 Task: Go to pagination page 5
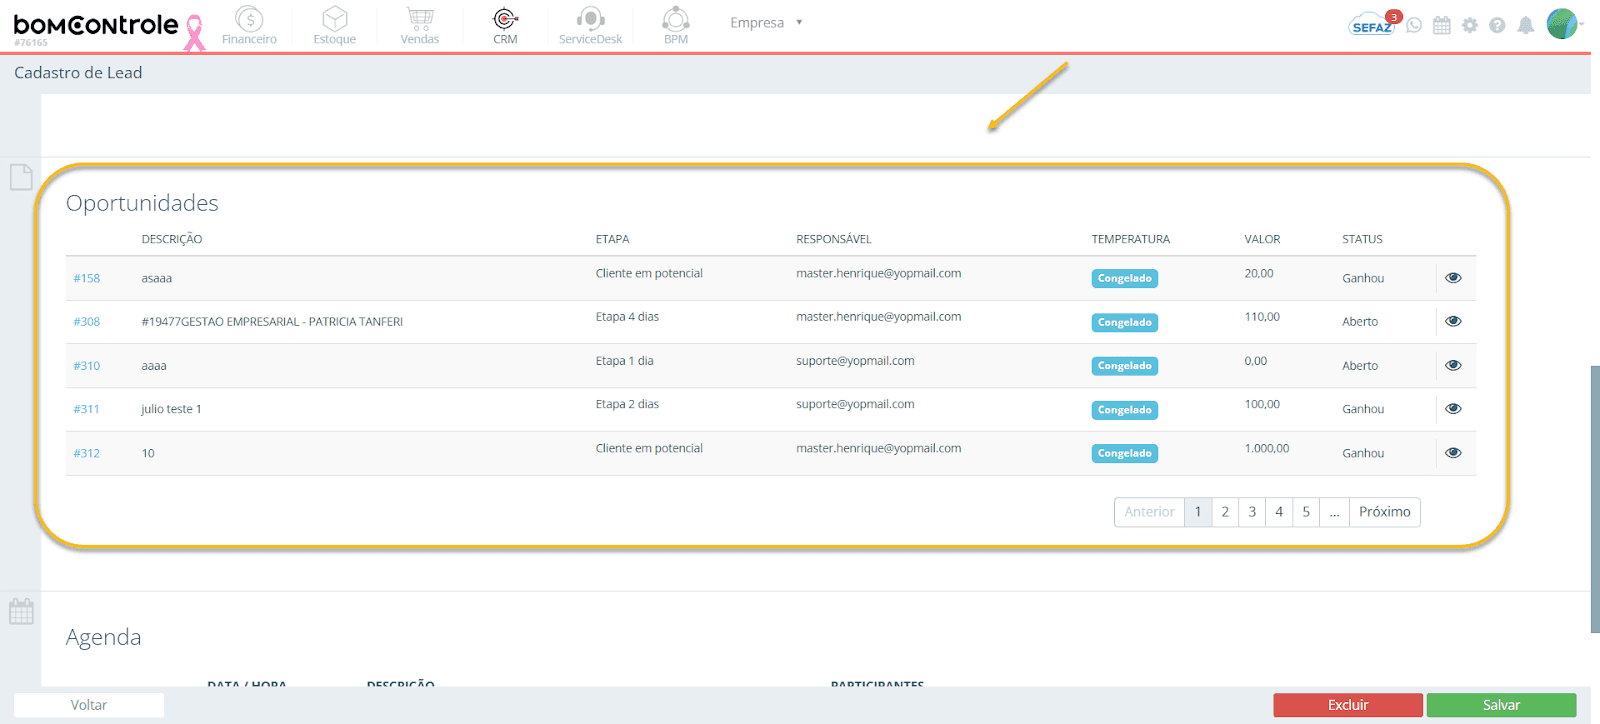pos(1306,512)
